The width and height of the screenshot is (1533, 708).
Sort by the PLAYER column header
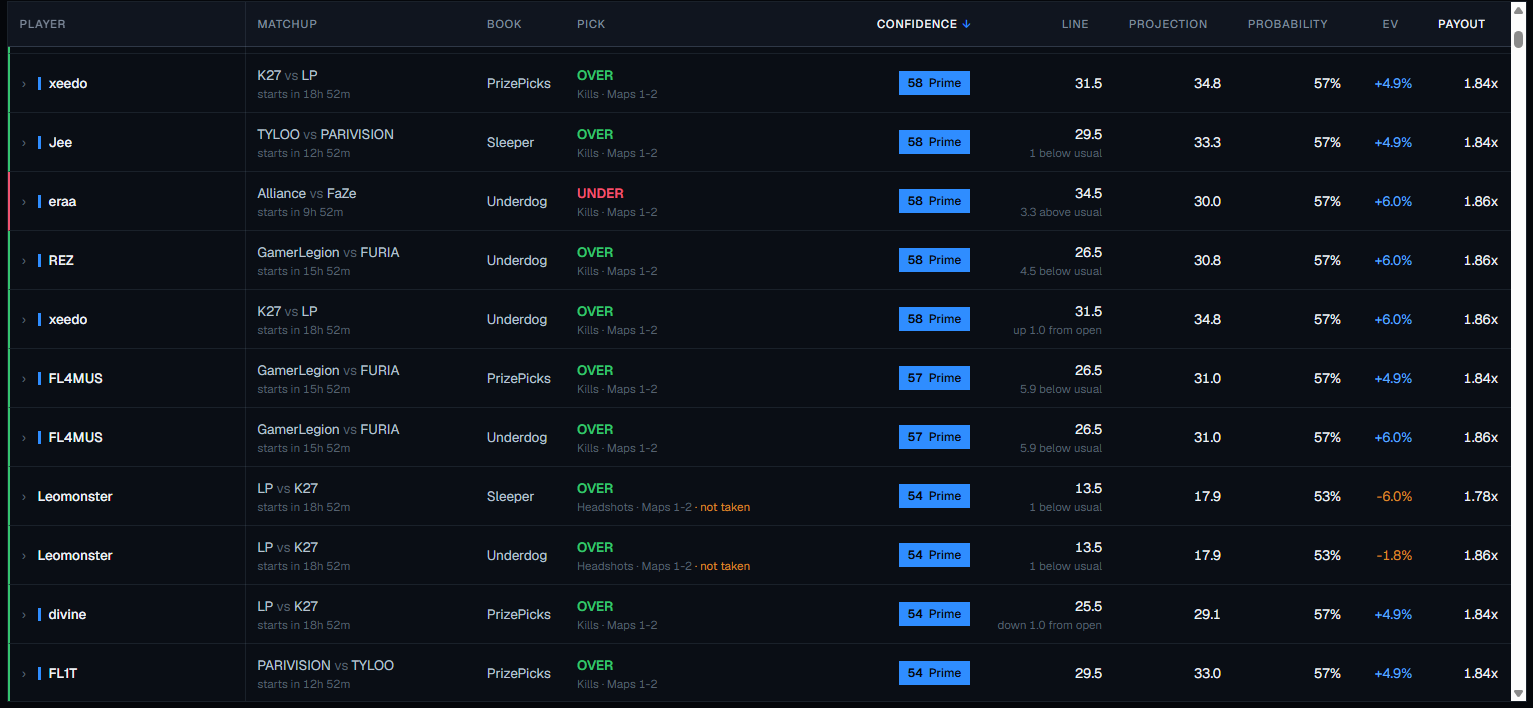pos(42,24)
